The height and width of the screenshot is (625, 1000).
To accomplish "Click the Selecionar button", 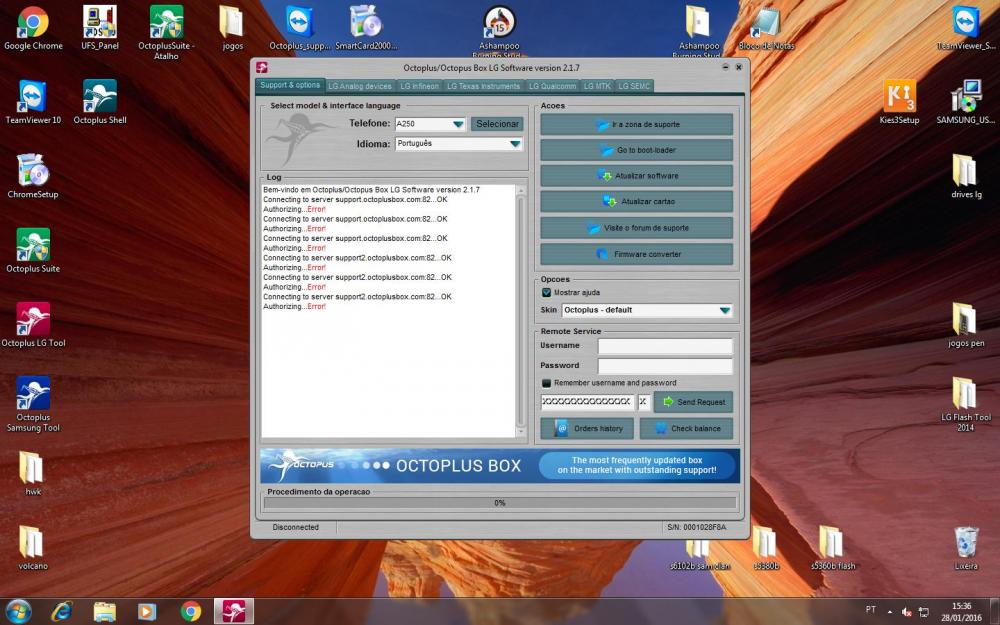I will coord(497,124).
